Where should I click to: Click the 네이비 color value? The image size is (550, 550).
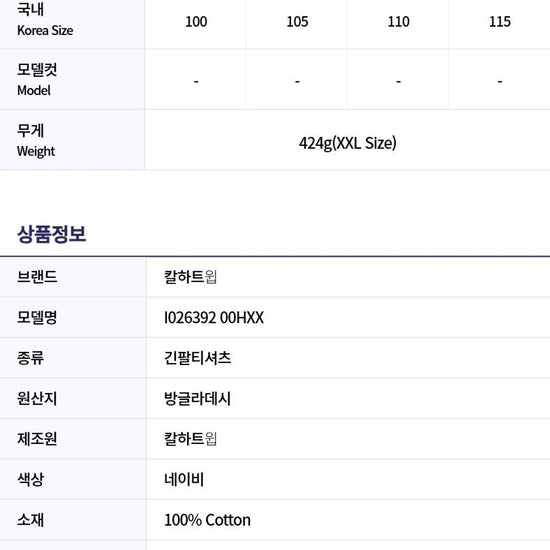pyautogui.click(x=184, y=479)
